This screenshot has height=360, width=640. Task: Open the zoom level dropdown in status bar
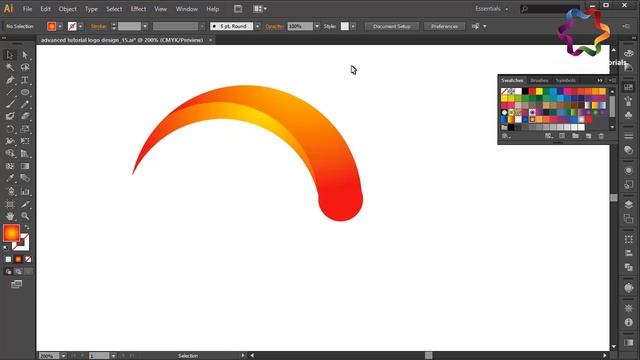[63, 356]
